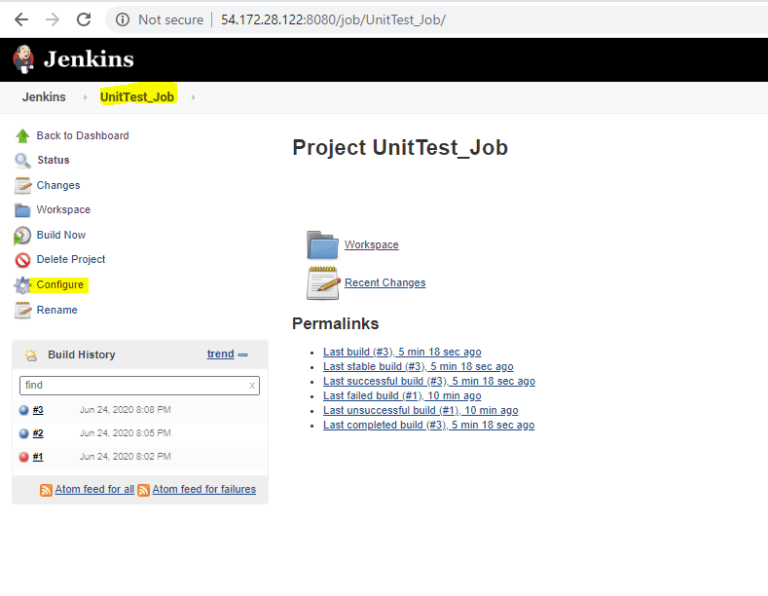Open the Last completed build (#3) permalink
768x596 pixels.
429,425
